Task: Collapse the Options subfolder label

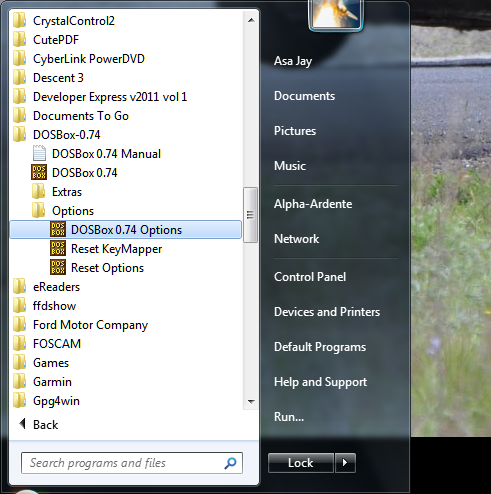Action: [x=73, y=211]
